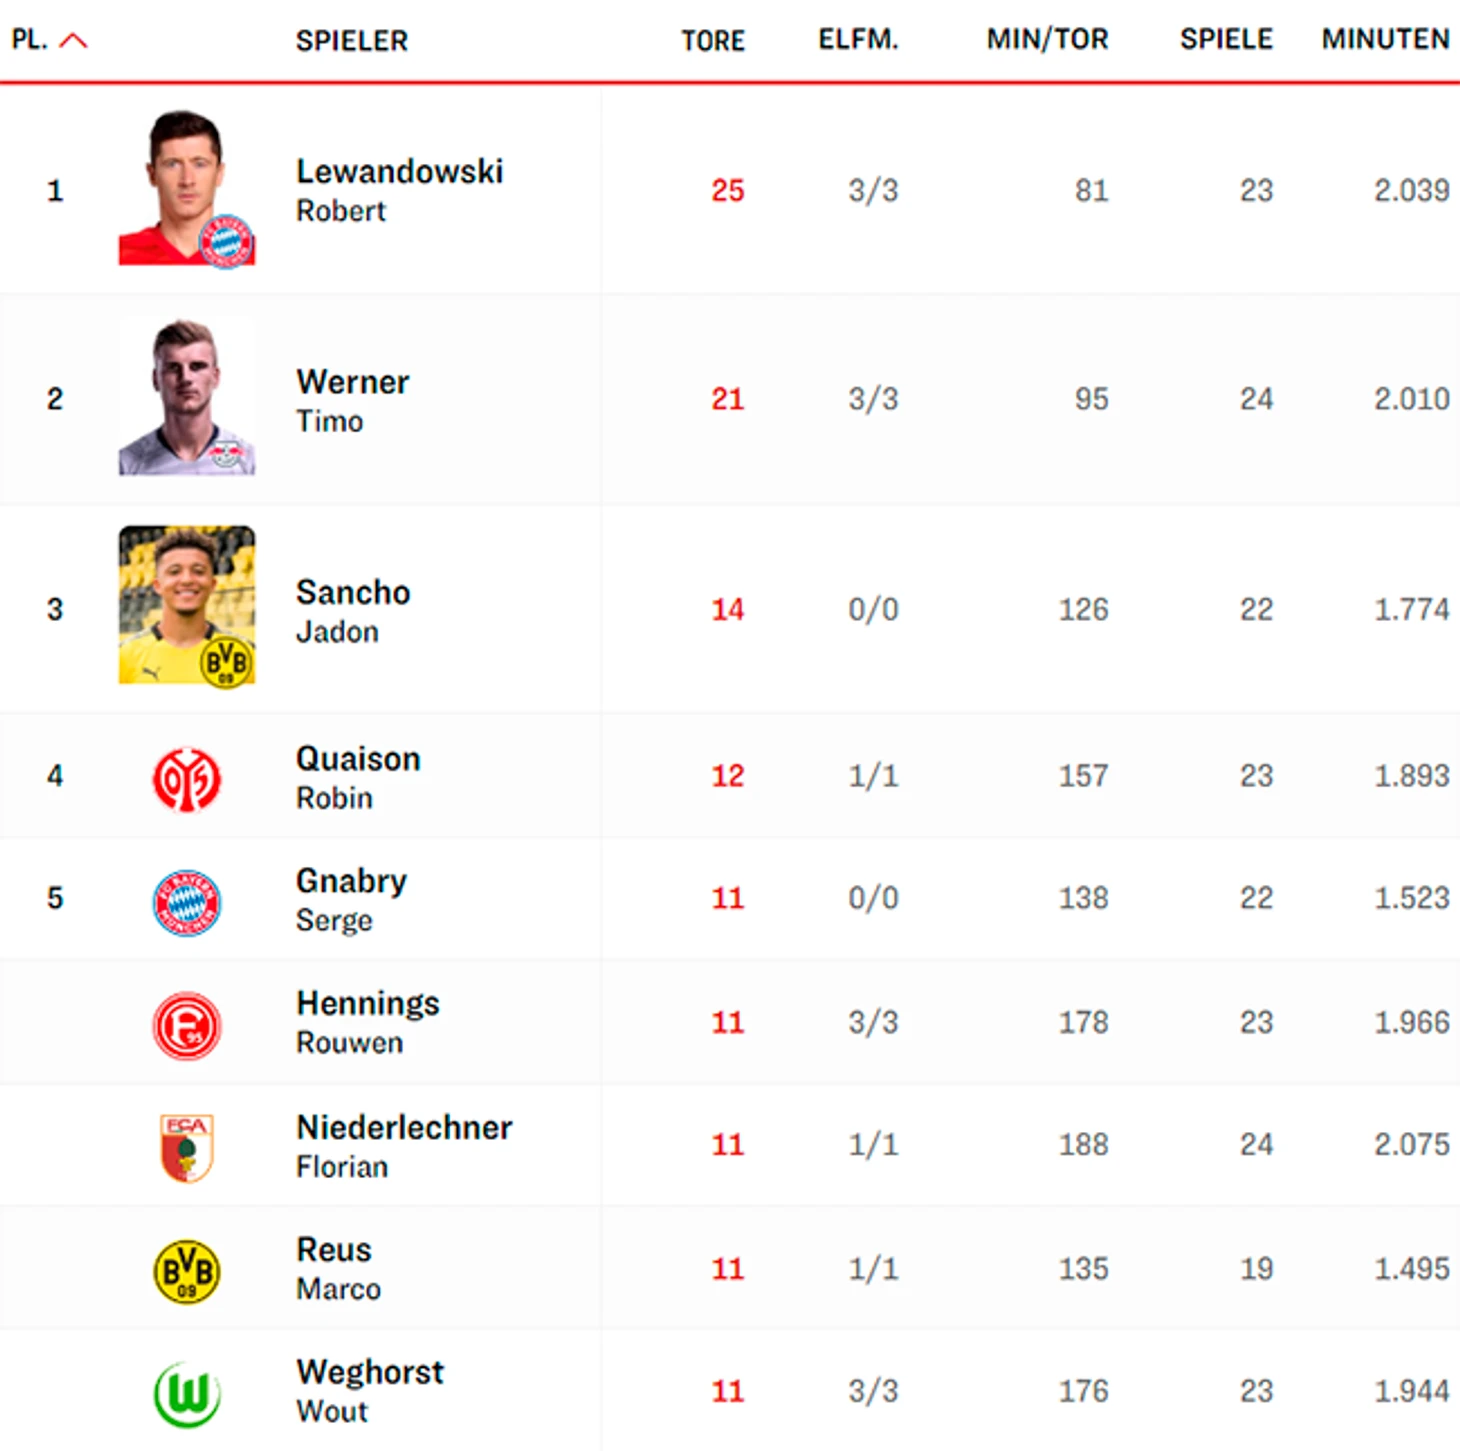This screenshot has width=1460, height=1451.
Task: Open Niederlechner Florian player link
Action: 404,1145
